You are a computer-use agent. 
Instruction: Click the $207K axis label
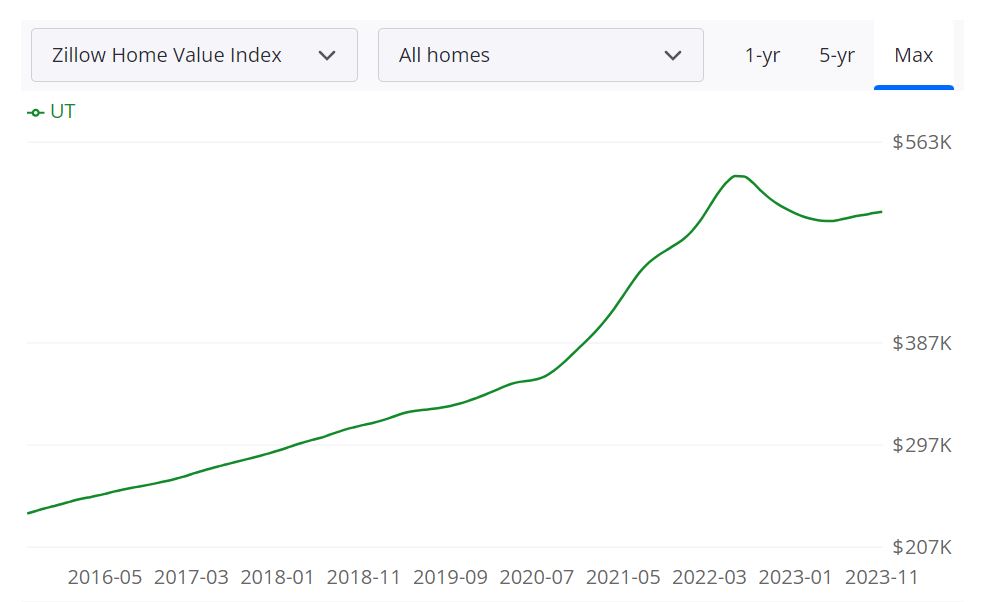coord(922,547)
